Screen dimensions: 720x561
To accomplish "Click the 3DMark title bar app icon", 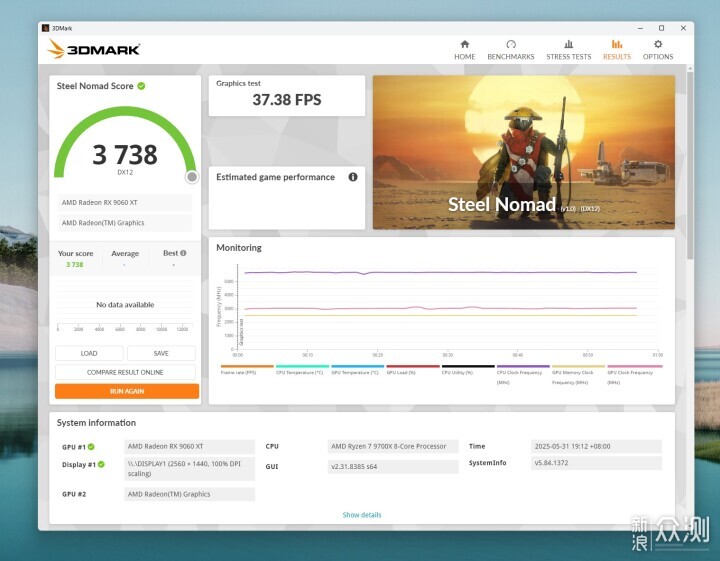I will (x=45, y=28).
